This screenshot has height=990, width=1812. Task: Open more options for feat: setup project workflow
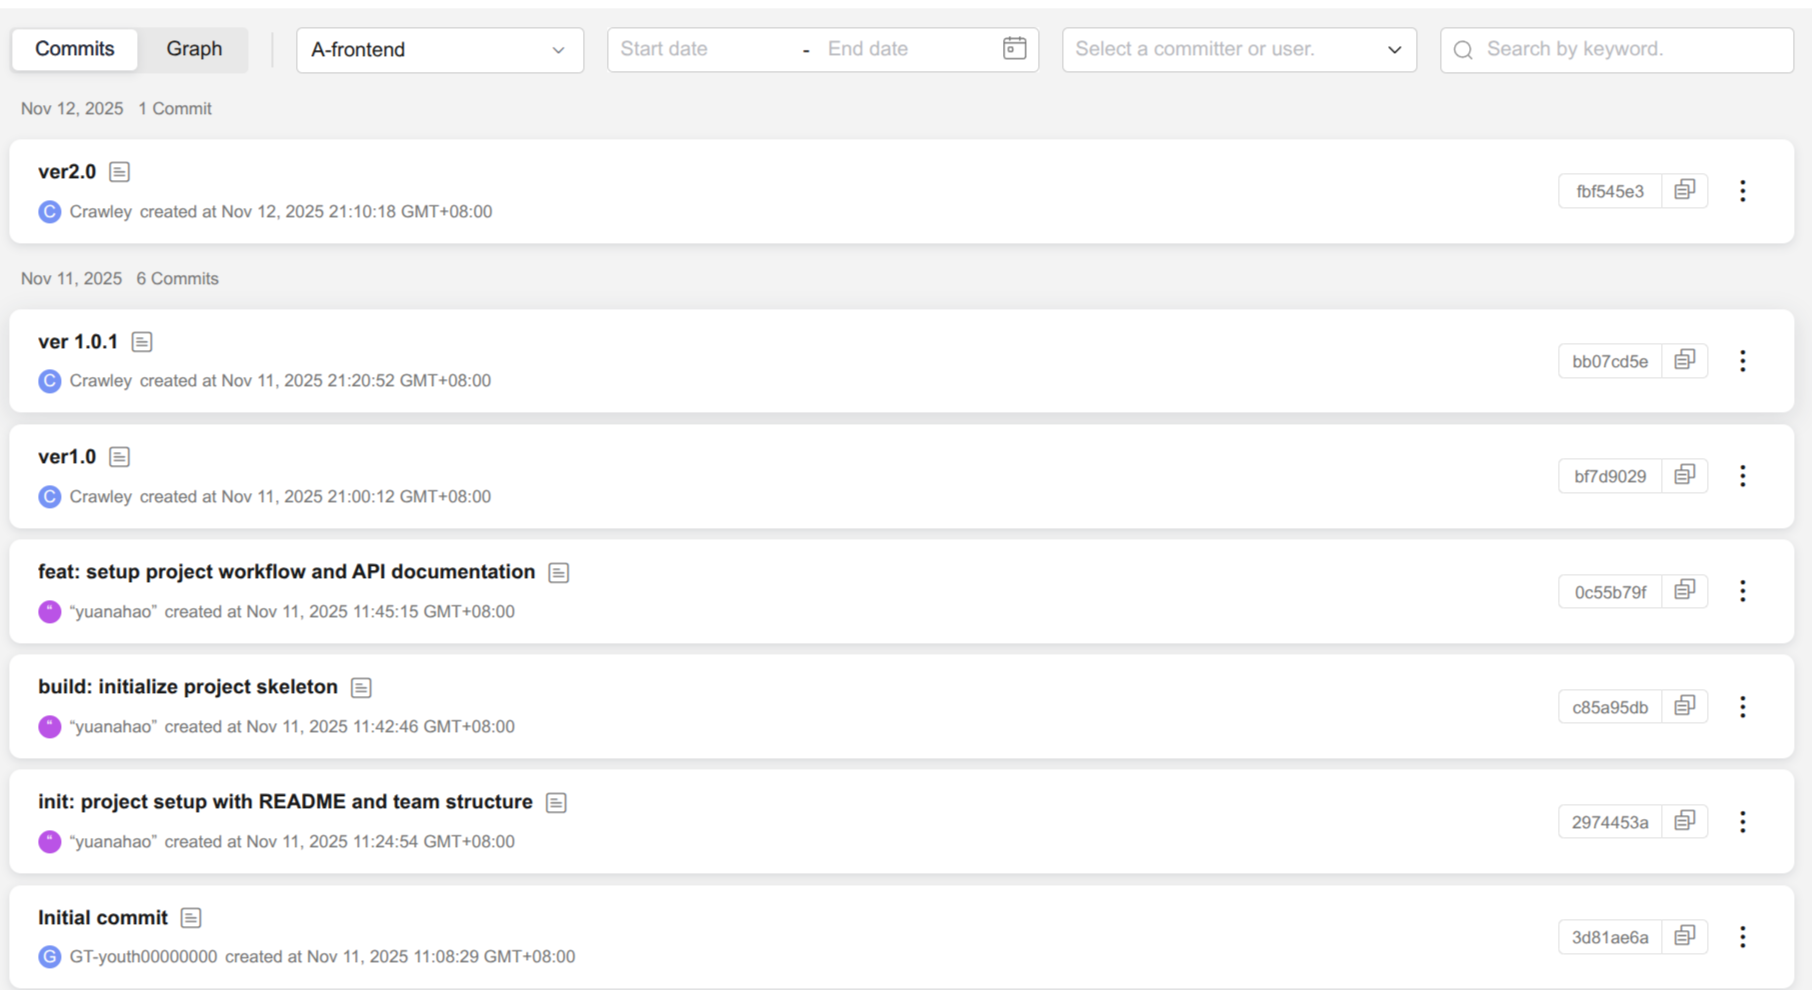click(1743, 591)
